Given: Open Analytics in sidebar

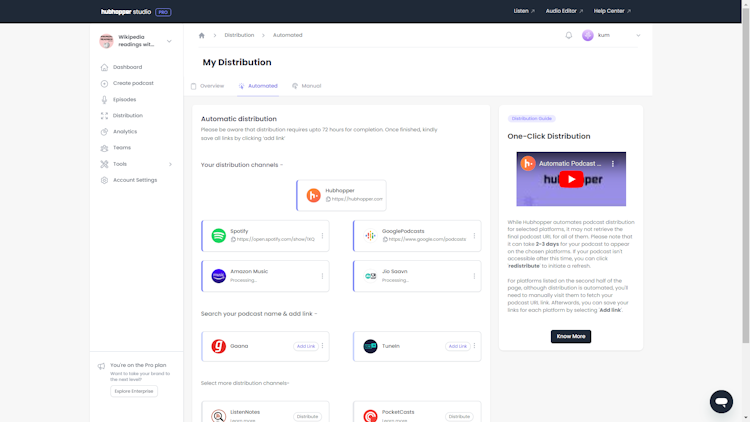Looking at the screenshot, I should click(x=125, y=132).
